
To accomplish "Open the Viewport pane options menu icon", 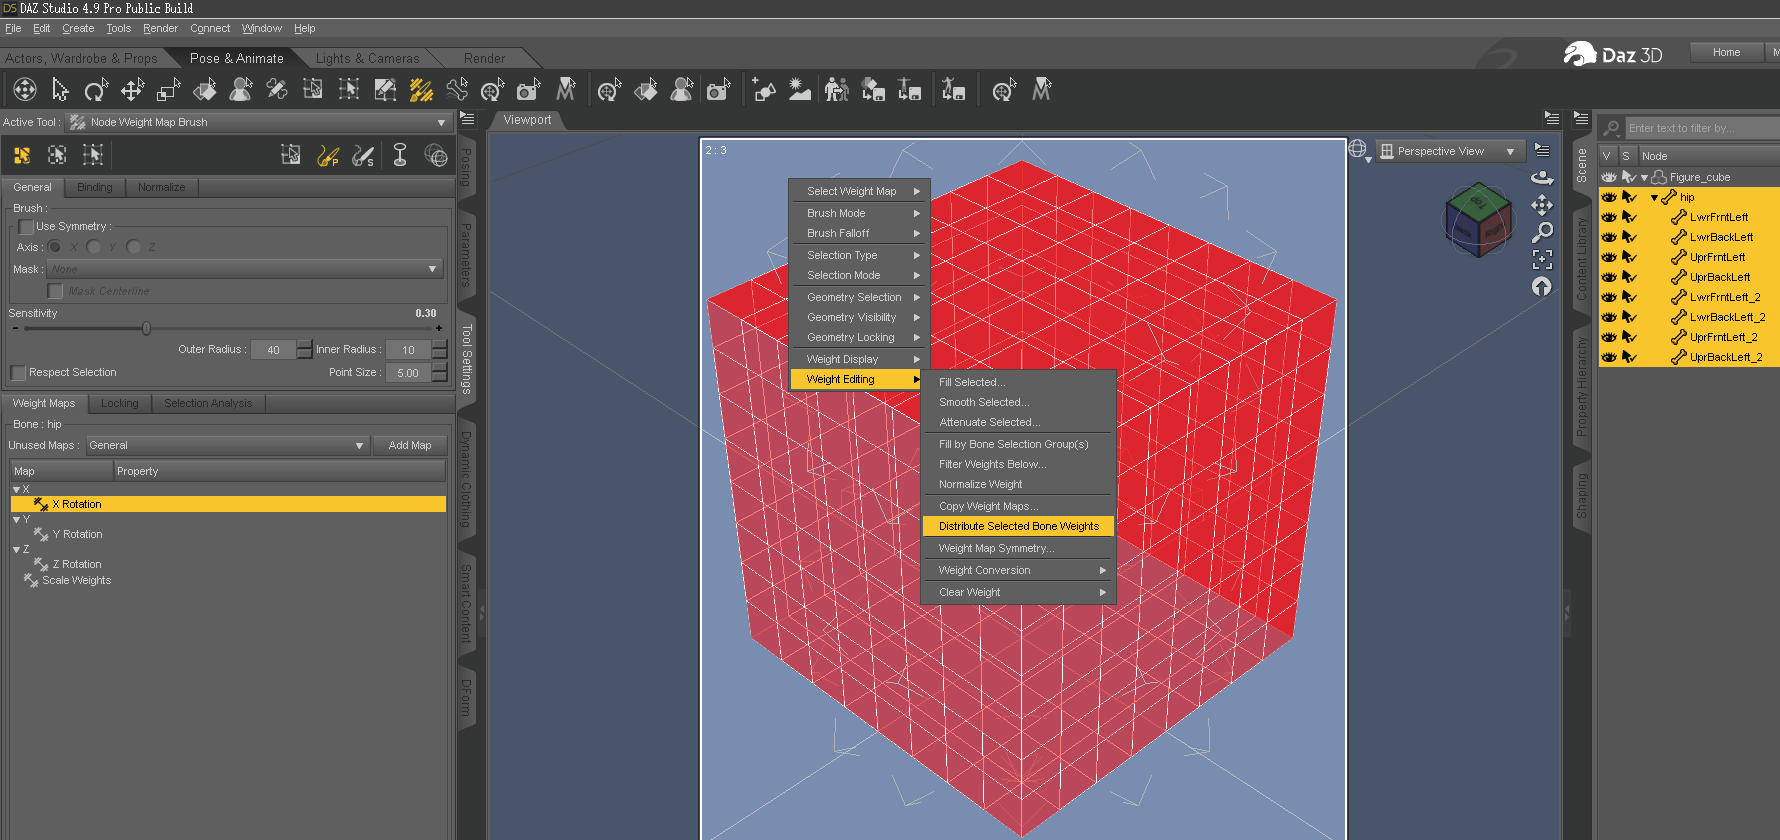I will coord(1552,118).
